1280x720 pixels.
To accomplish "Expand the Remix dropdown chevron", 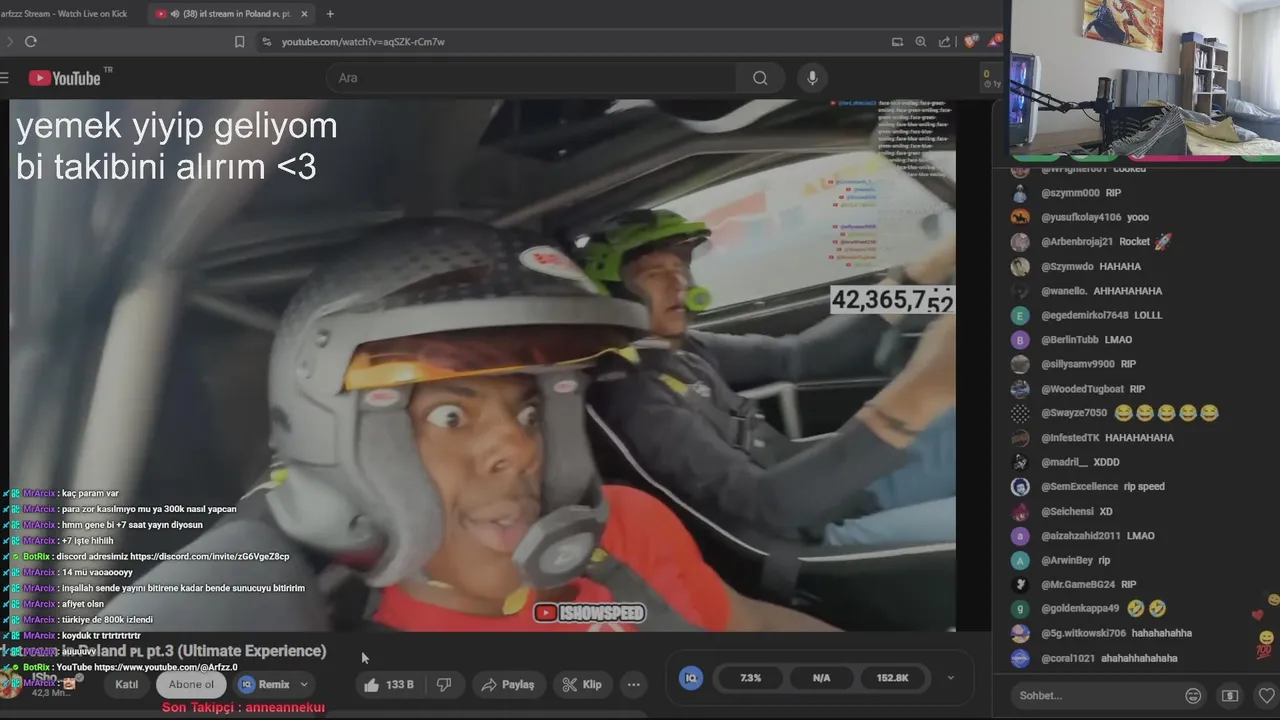I will tap(304, 684).
